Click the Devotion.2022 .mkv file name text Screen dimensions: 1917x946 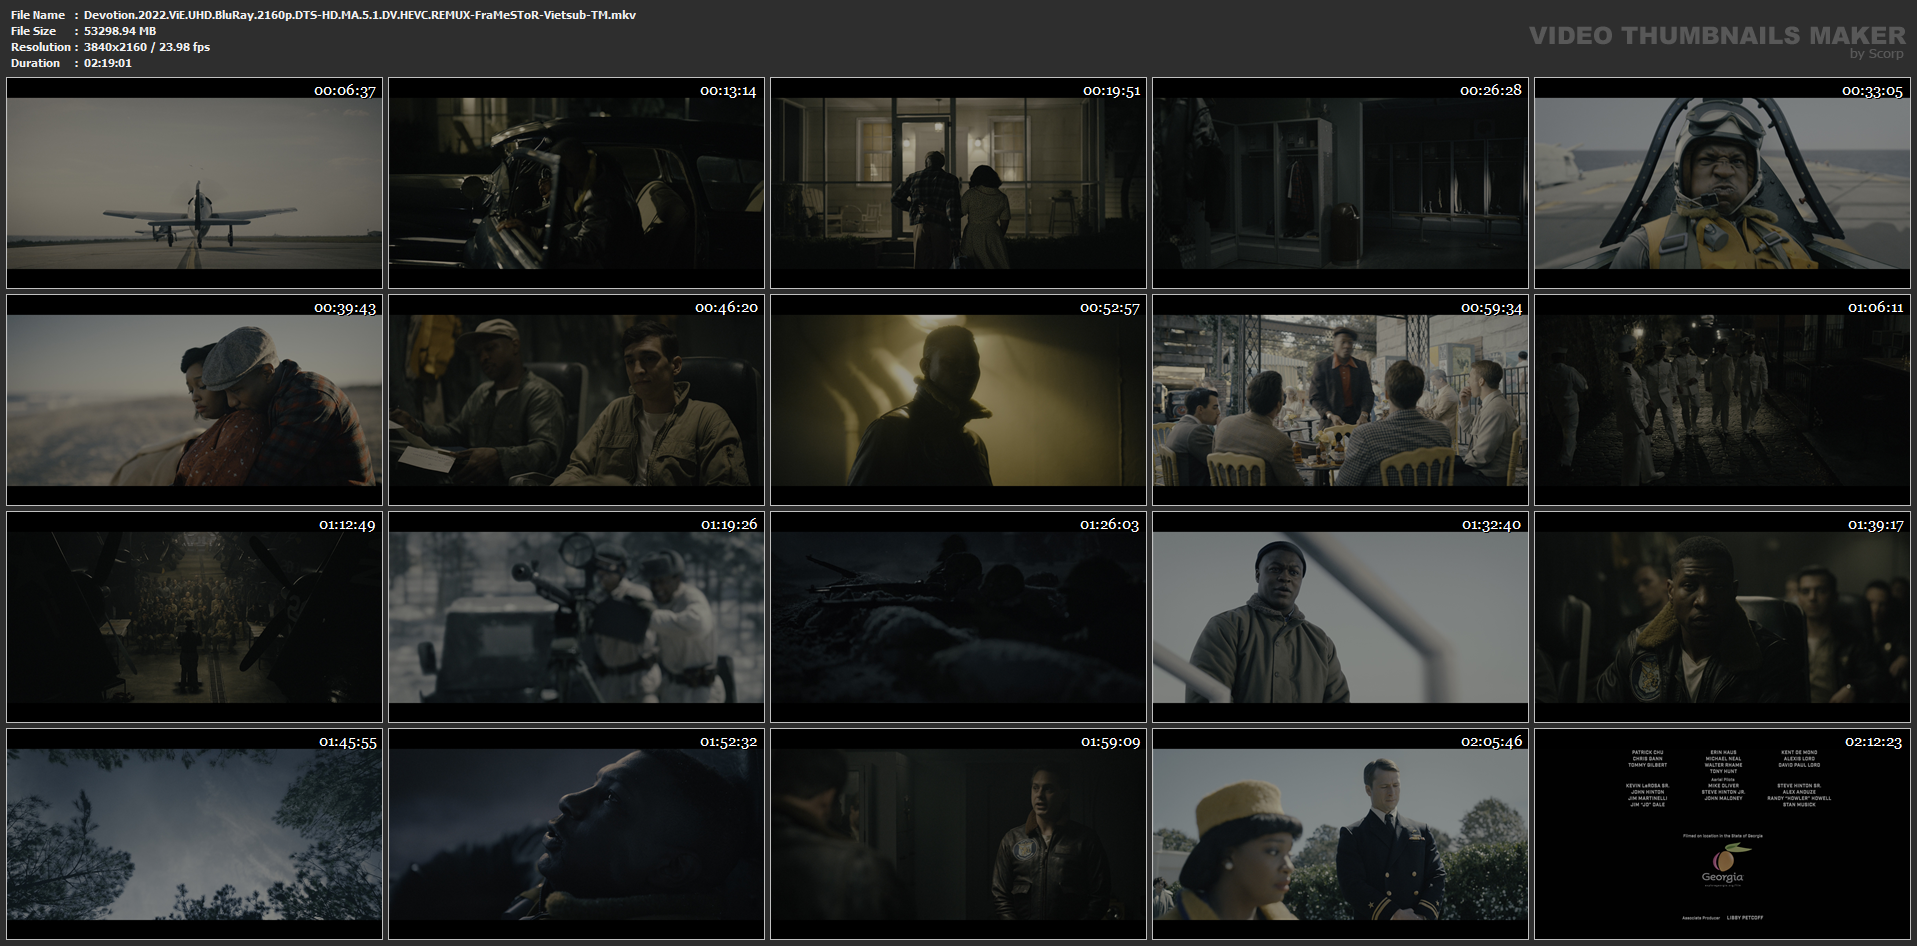360,15
